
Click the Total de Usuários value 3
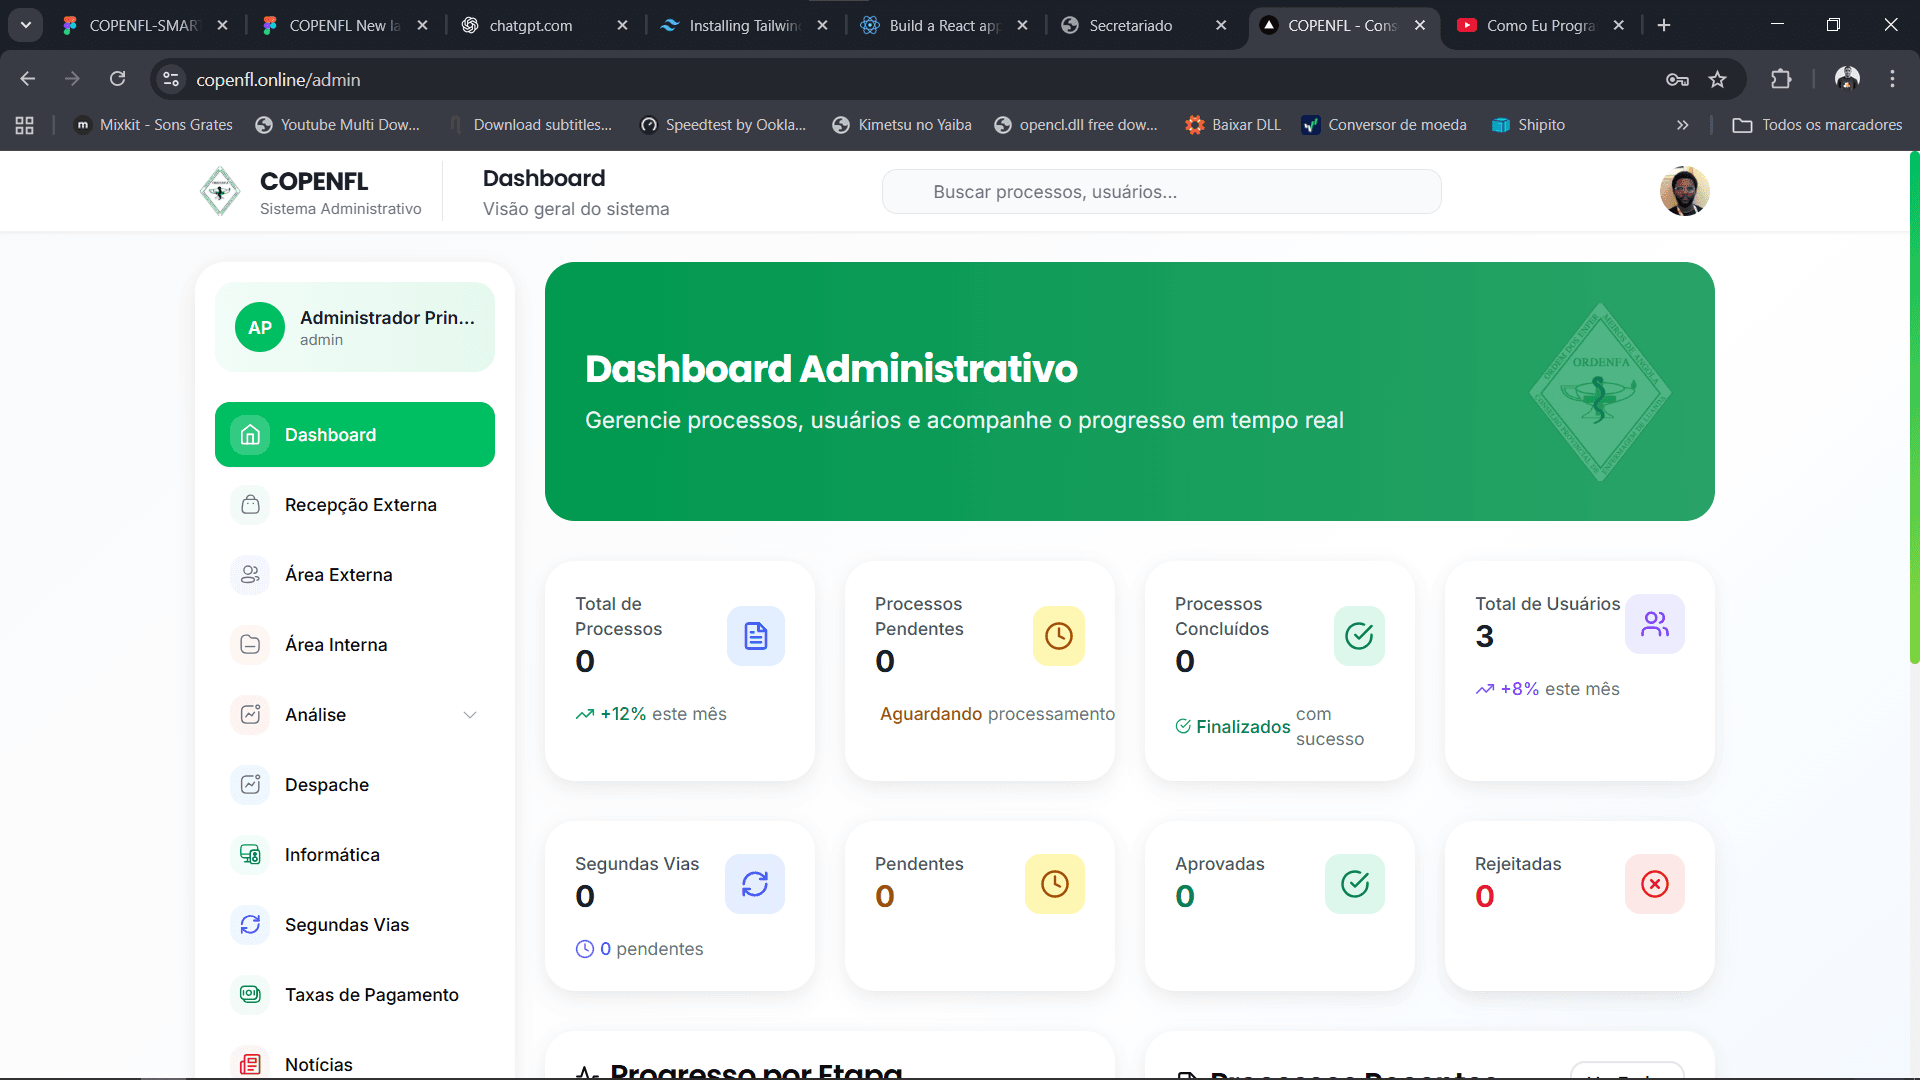1484,637
